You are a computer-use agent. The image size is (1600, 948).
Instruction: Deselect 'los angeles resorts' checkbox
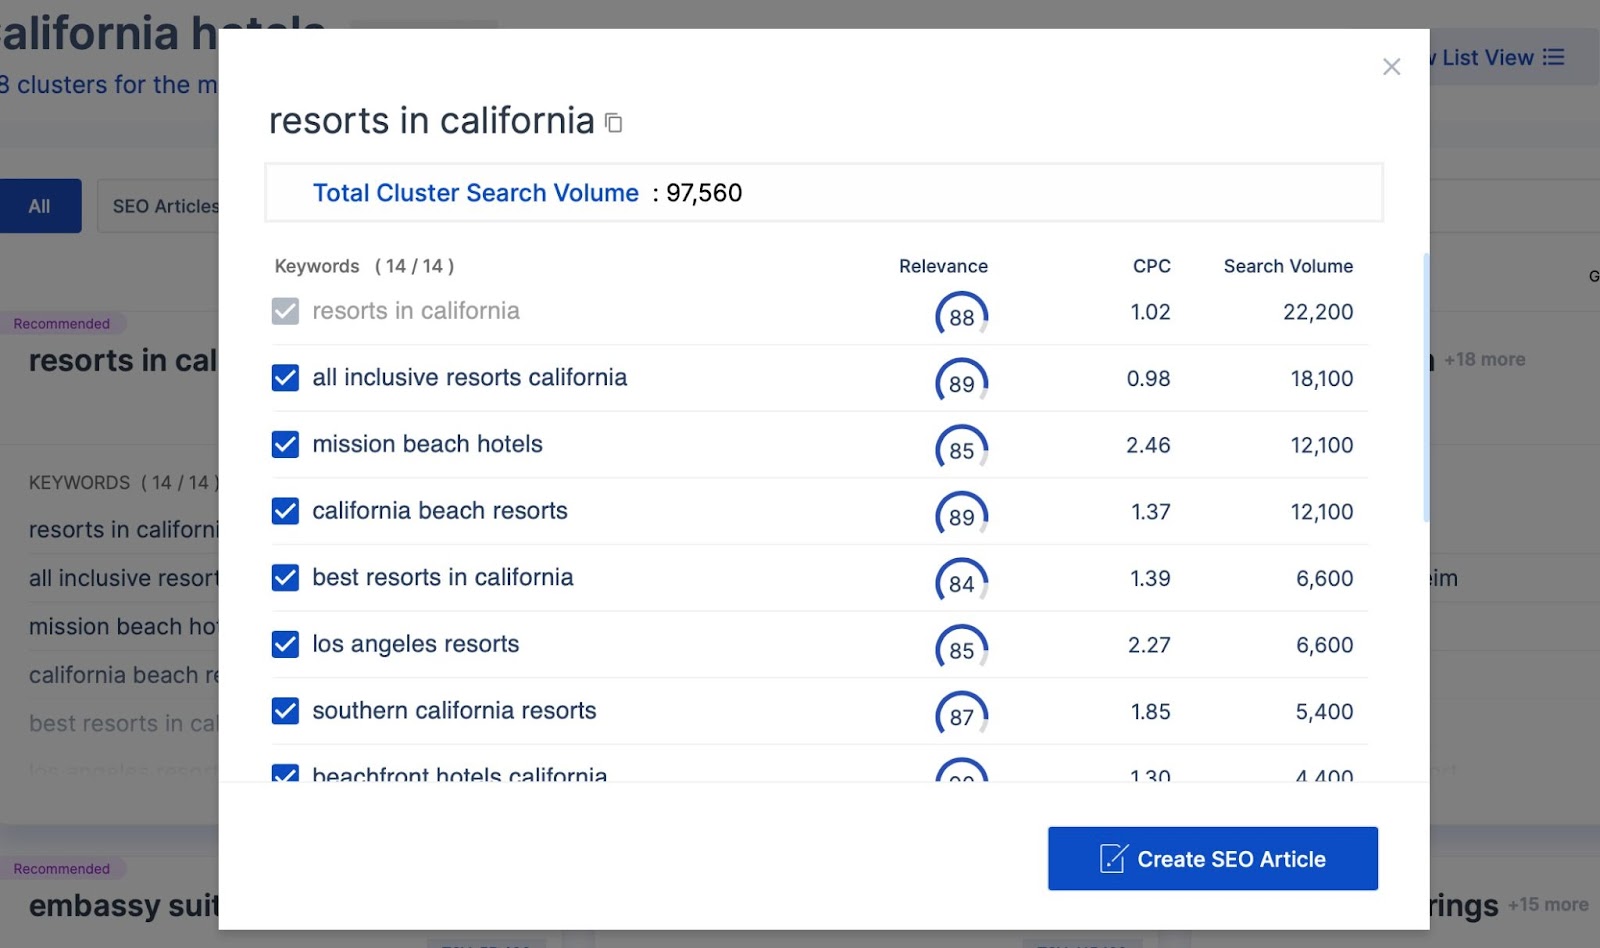[285, 644]
